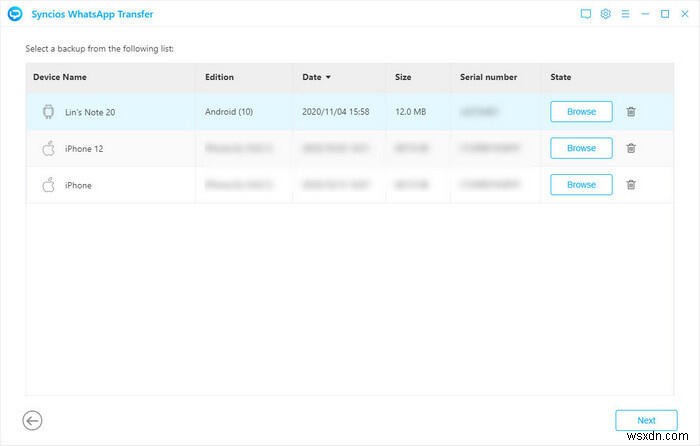
Task: Select the Lin's Note 20 device name
Action: (x=90, y=113)
